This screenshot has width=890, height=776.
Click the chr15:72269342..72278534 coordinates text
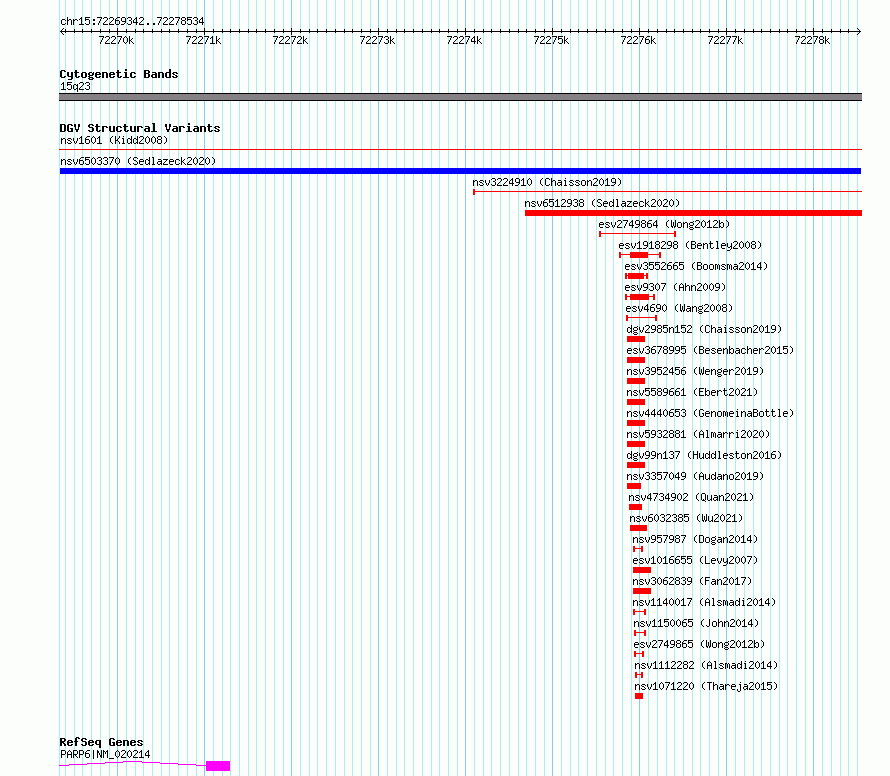(x=132, y=22)
